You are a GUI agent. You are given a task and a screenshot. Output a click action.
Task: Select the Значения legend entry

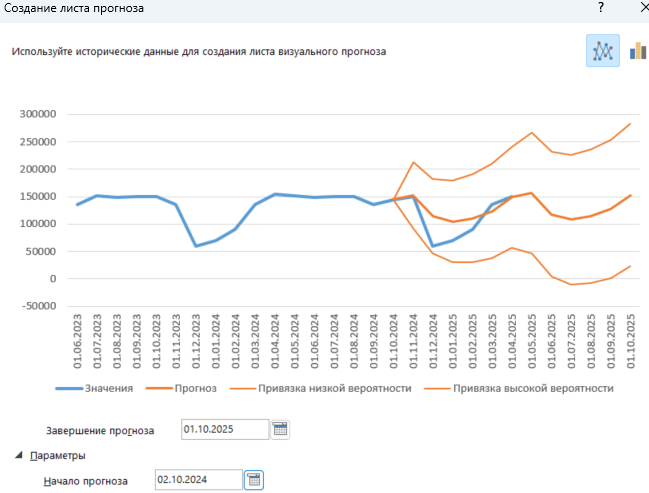tap(94, 388)
